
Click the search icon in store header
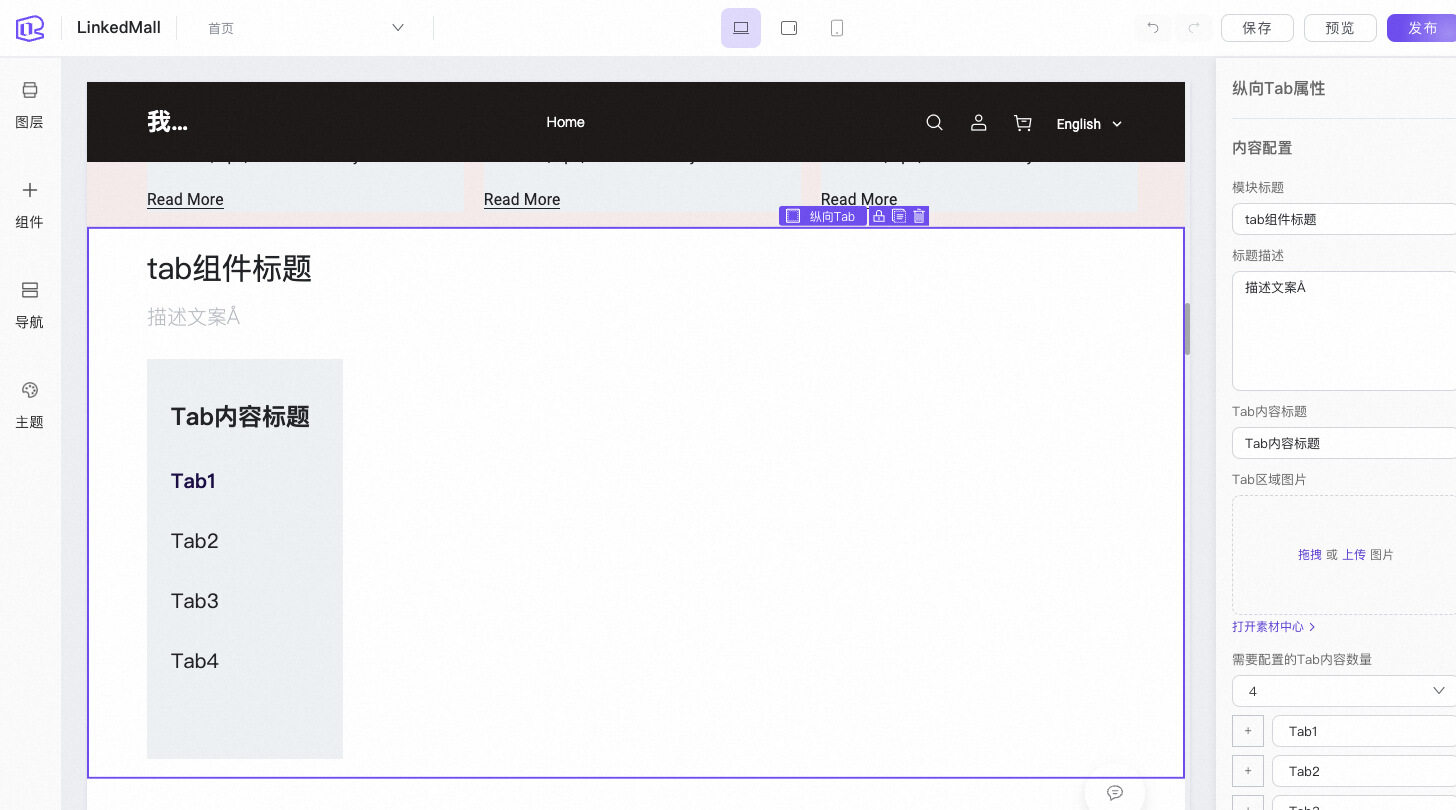tap(934, 123)
